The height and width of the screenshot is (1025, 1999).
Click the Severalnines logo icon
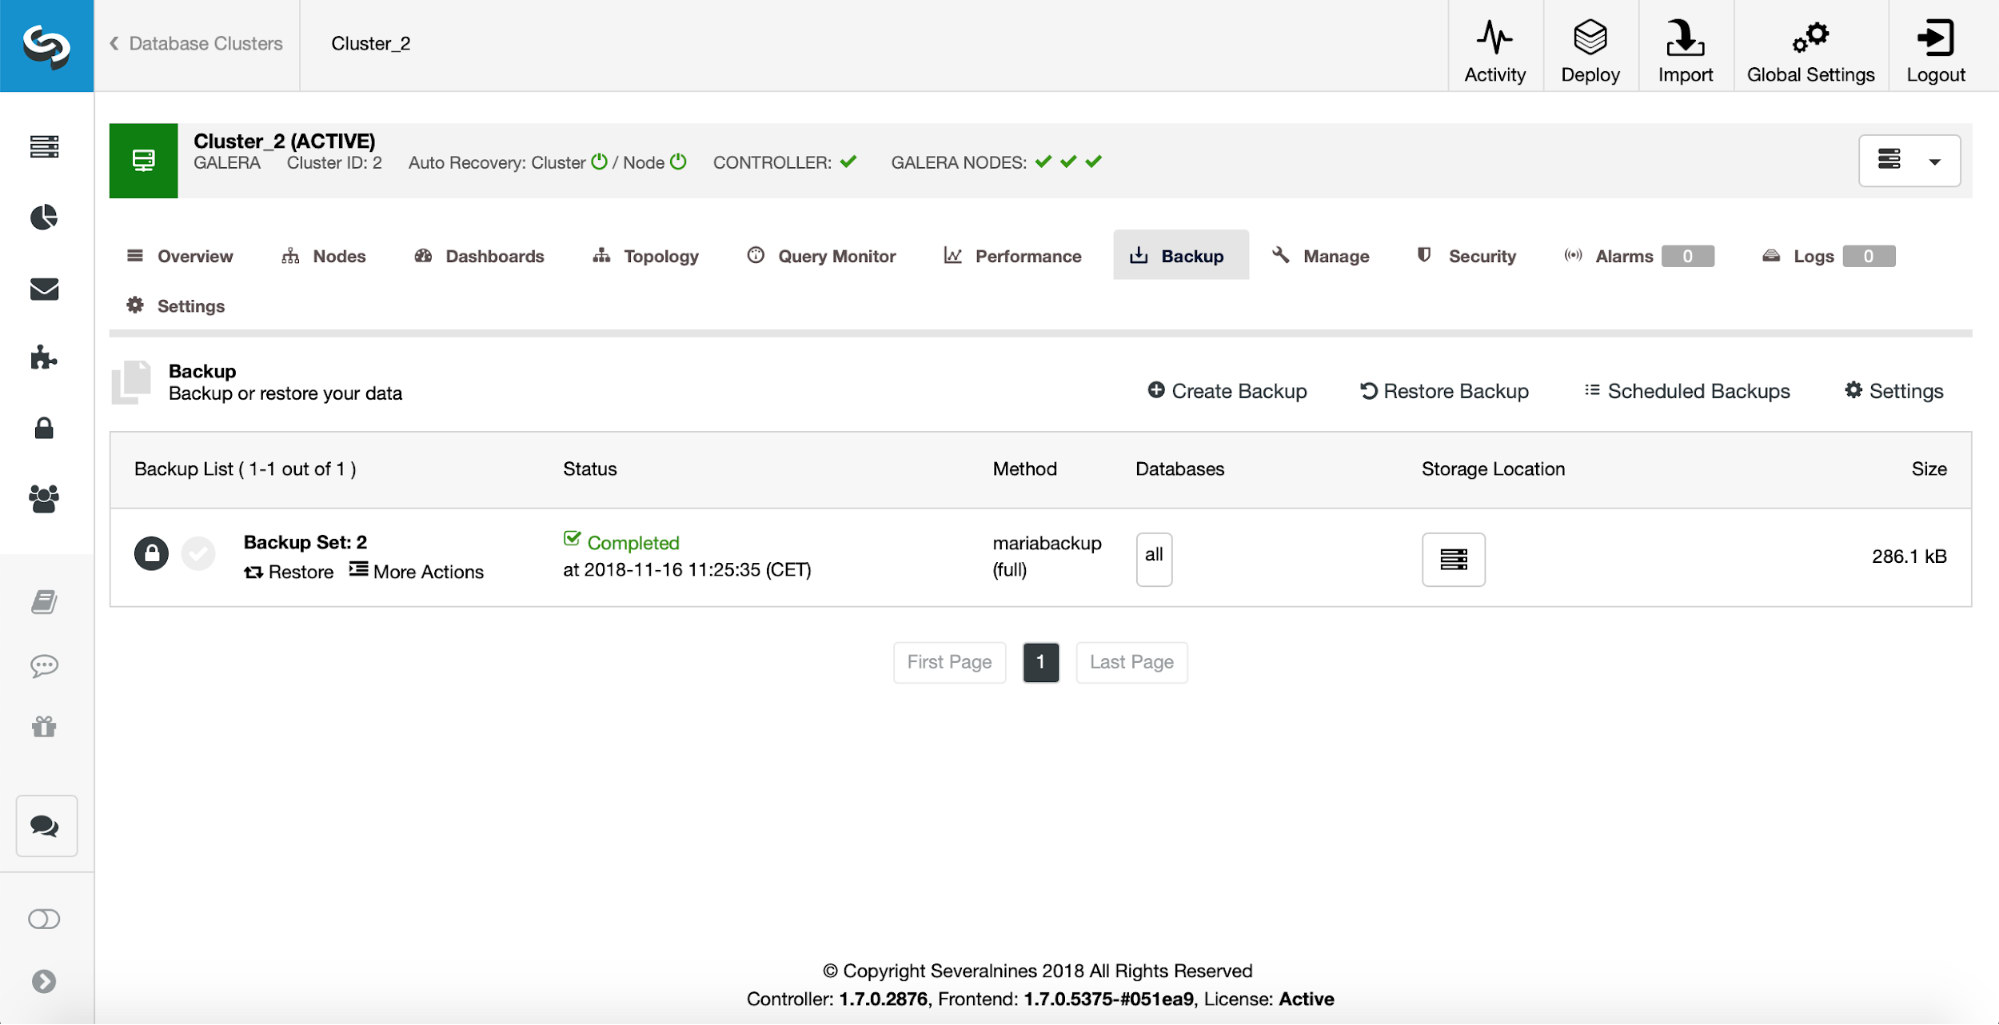pyautogui.click(x=46, y=46)
